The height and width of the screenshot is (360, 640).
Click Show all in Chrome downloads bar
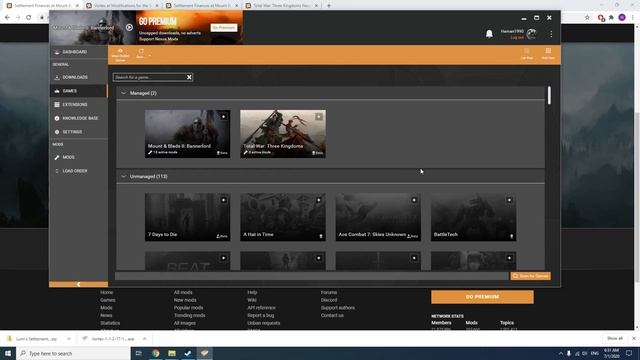pyautogui.click(x=615, y=338)
